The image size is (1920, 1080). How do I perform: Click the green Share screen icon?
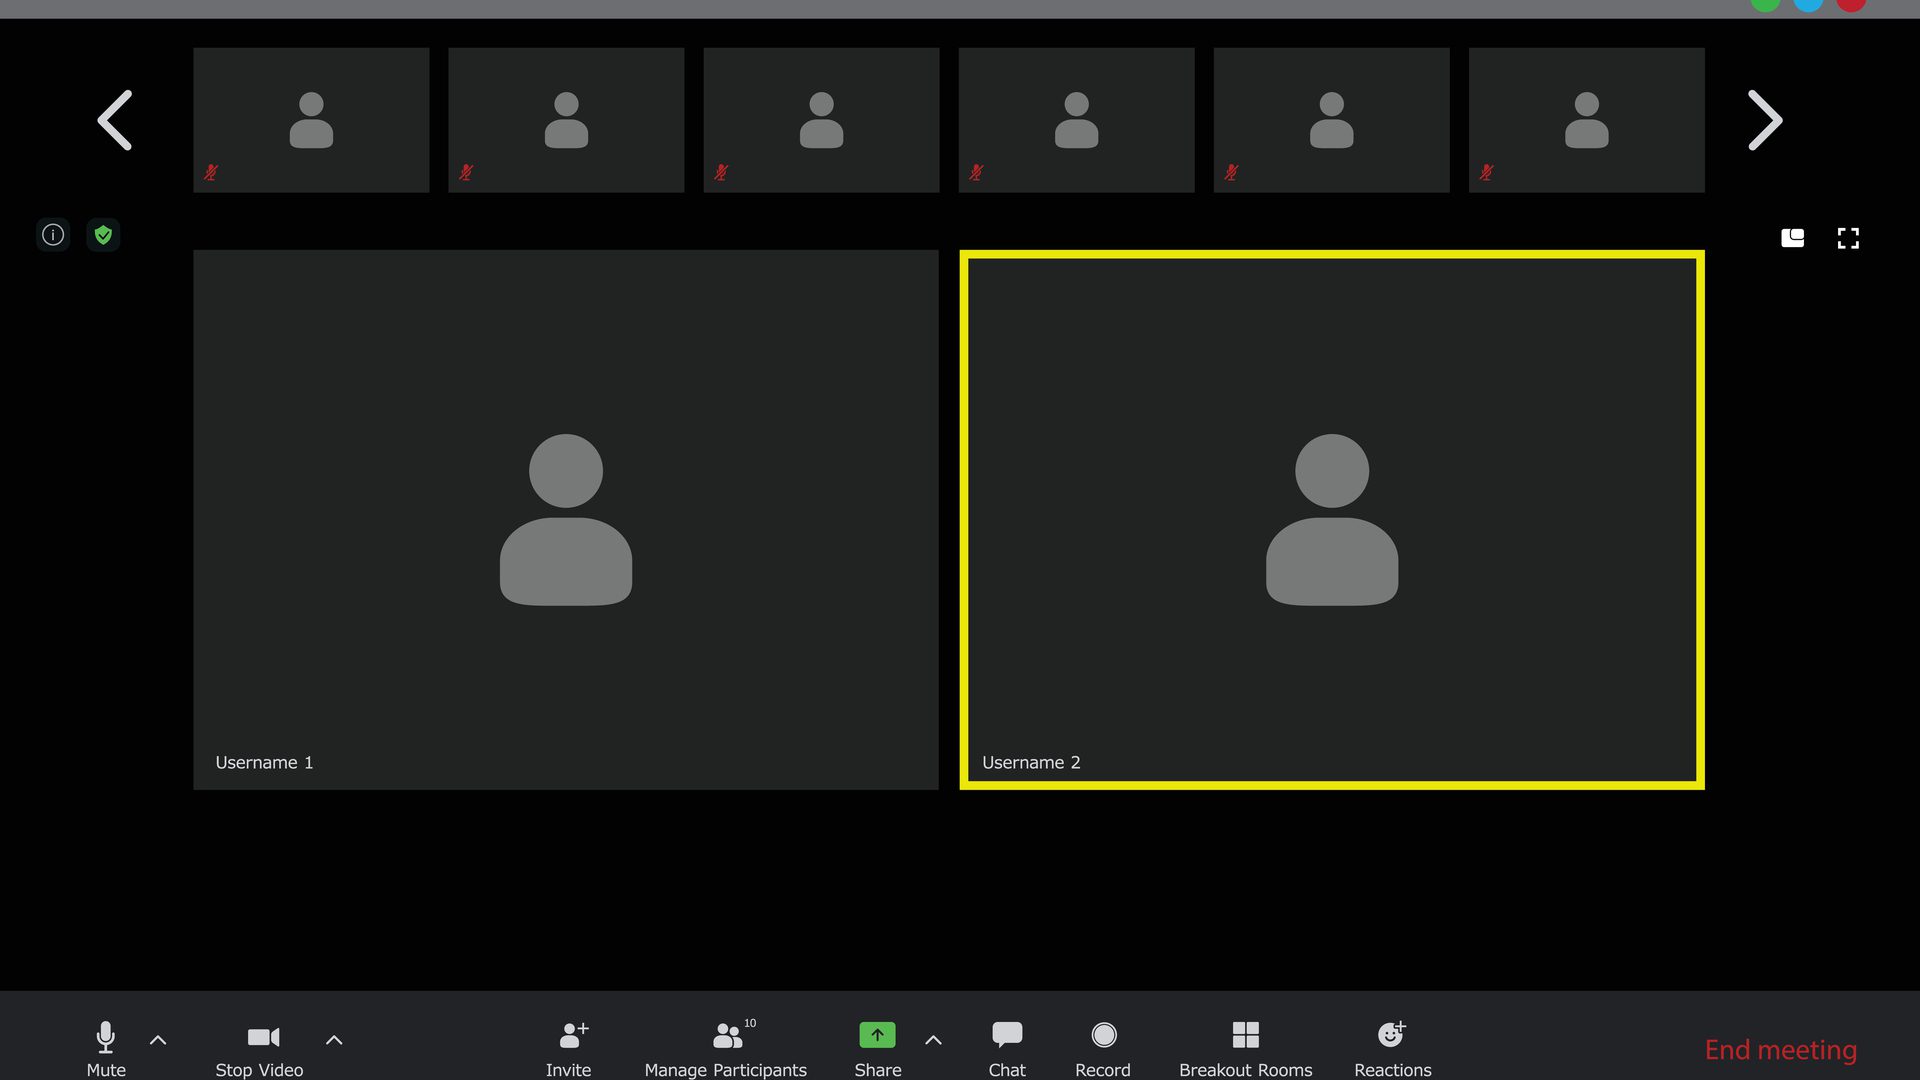(x=877, y=1035)
